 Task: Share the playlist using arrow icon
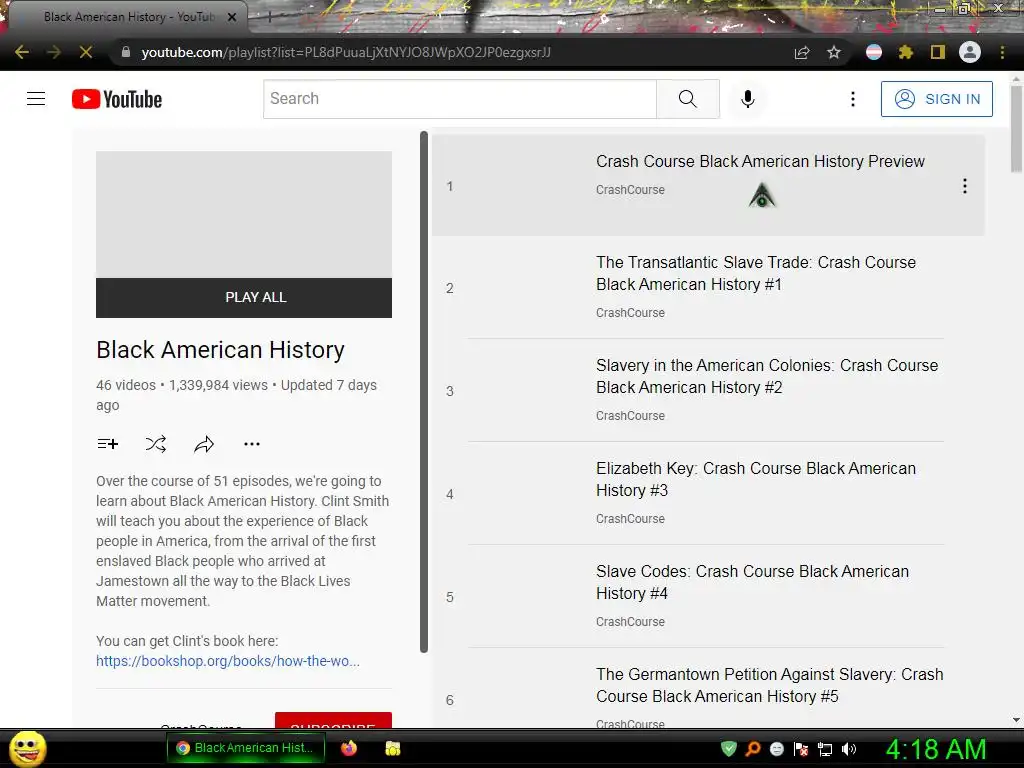(x=204, y=444)
